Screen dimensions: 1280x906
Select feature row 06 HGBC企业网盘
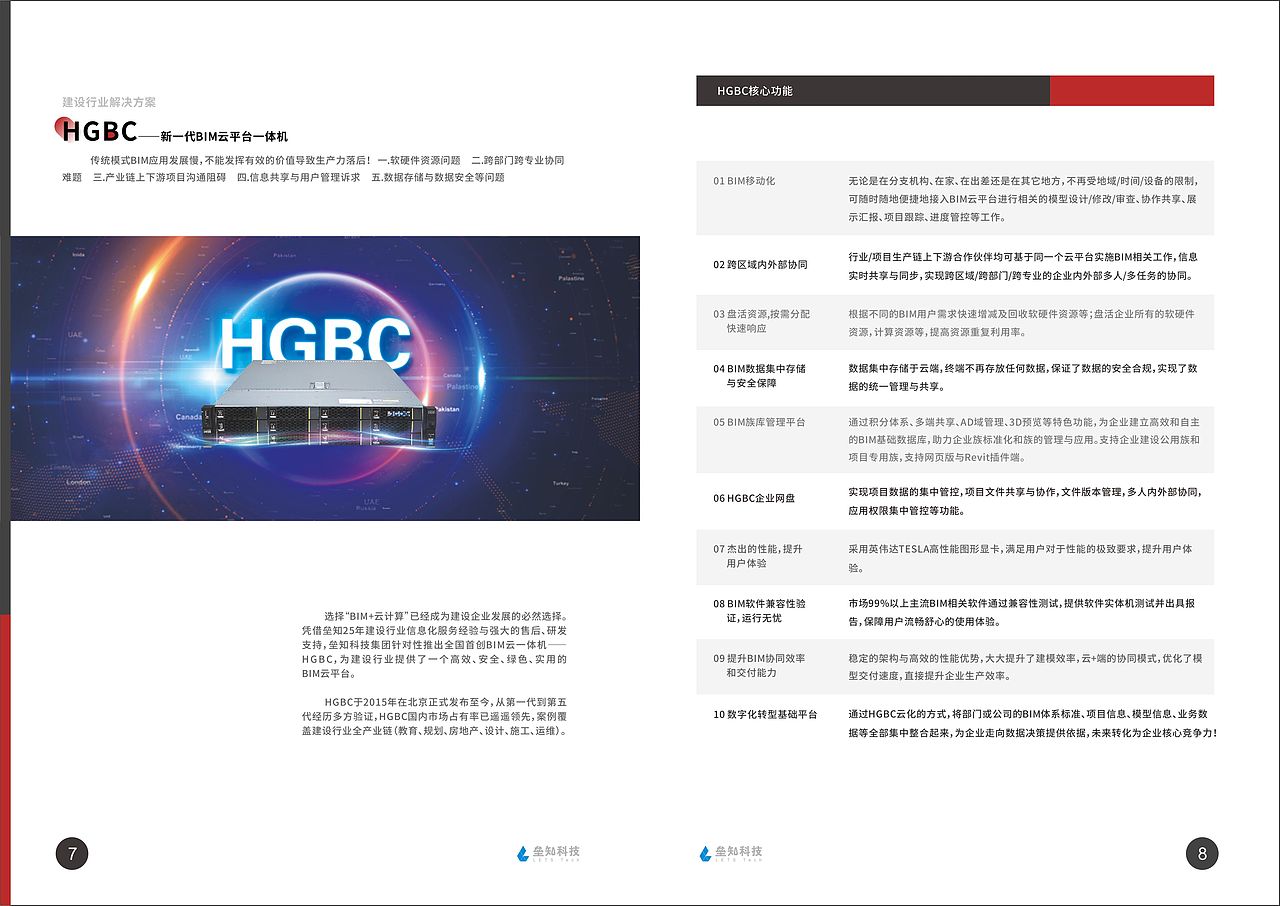pos(955,500)
